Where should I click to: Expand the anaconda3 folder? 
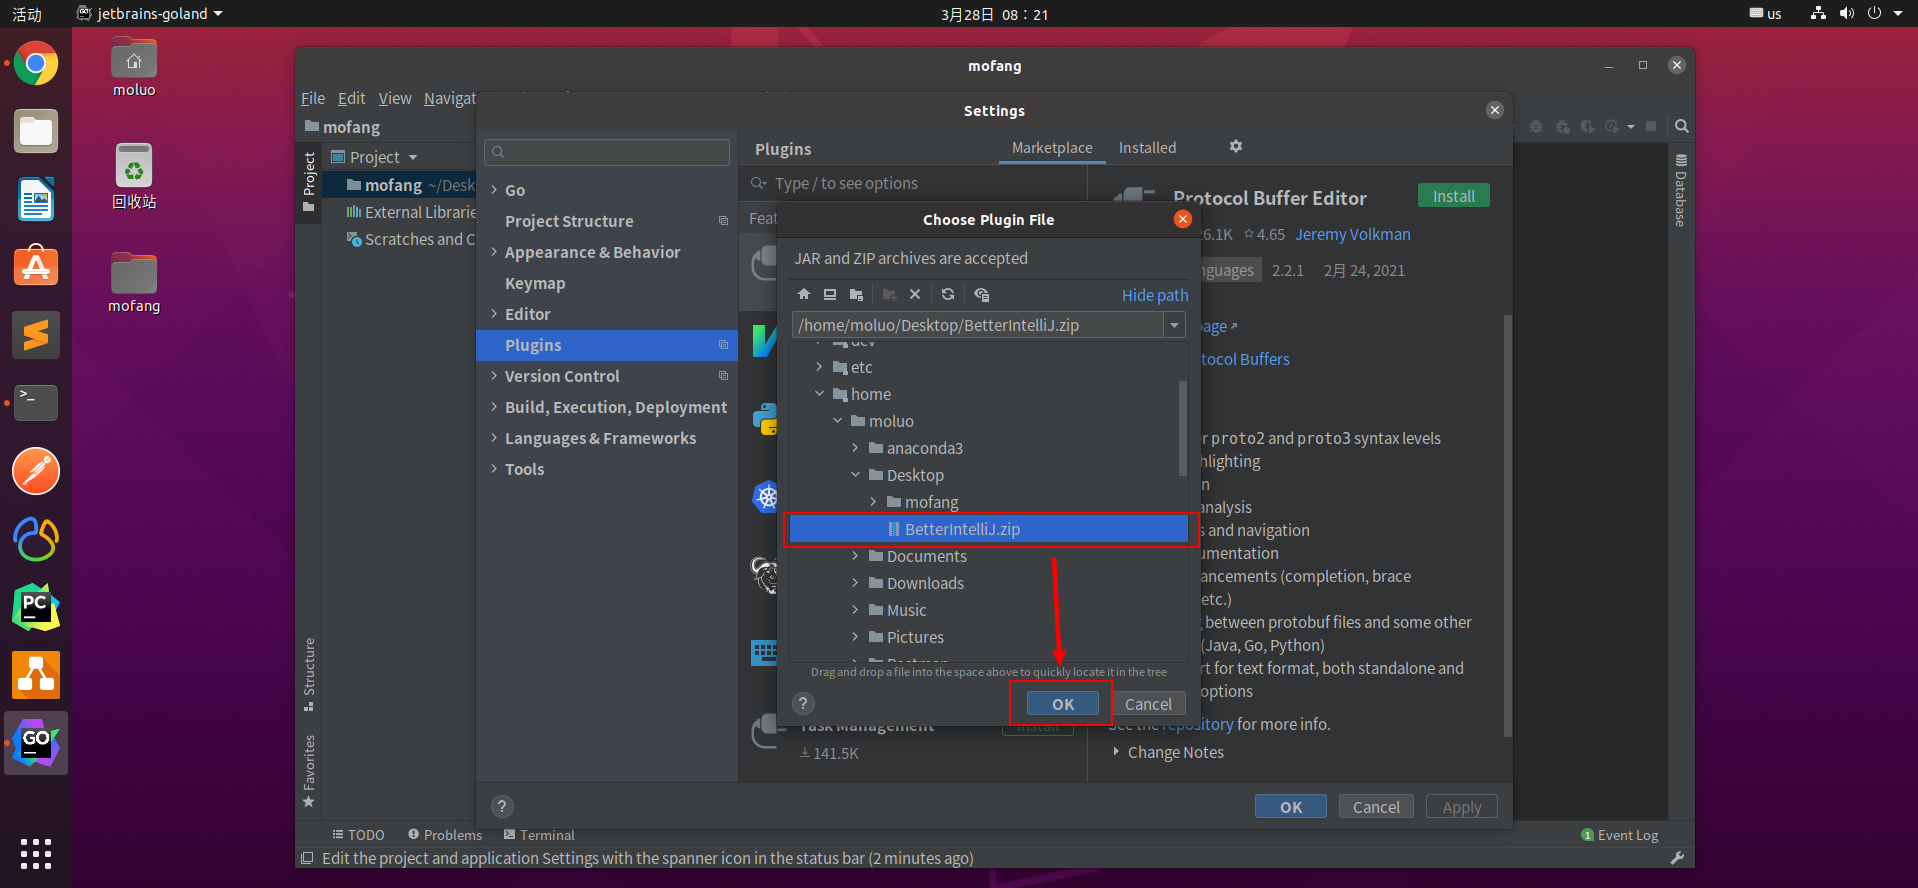(x=856, y=448)
